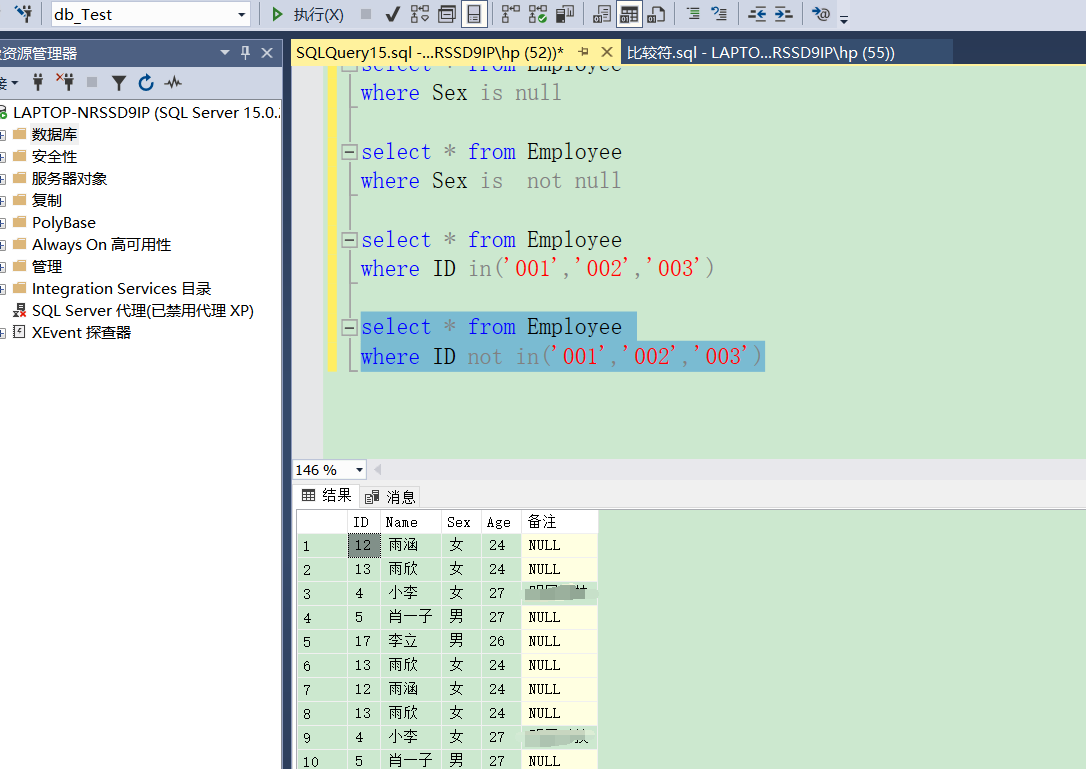
Task: Click the ID column header in results
Action: [364, 522]
